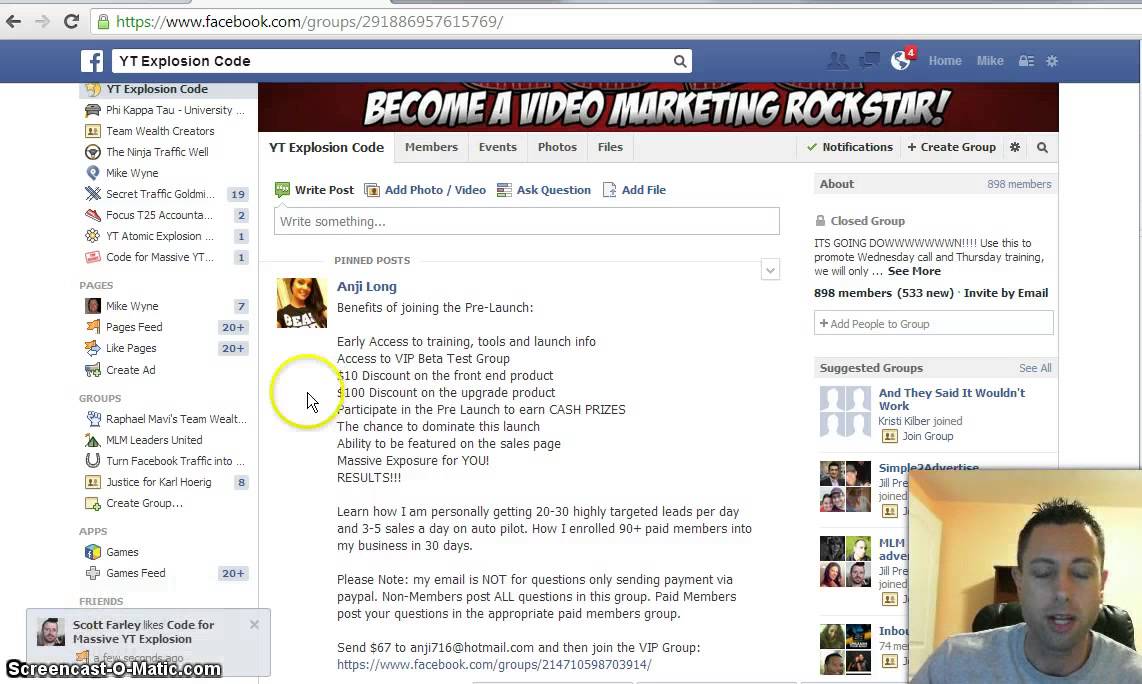The height and width of the screenshot is (684, 1142).
Task: Click the Like Pages icon
Action: (x=92, y=348)
